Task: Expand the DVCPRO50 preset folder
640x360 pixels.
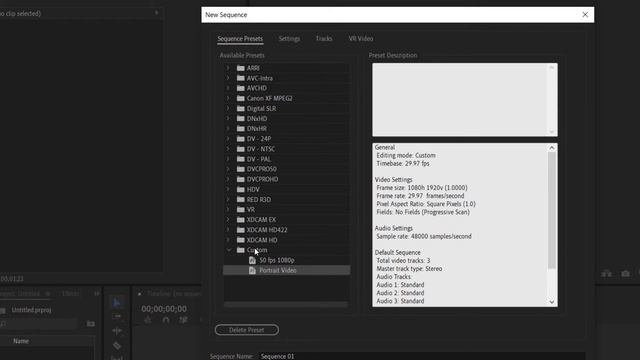Action: (228, 169)
